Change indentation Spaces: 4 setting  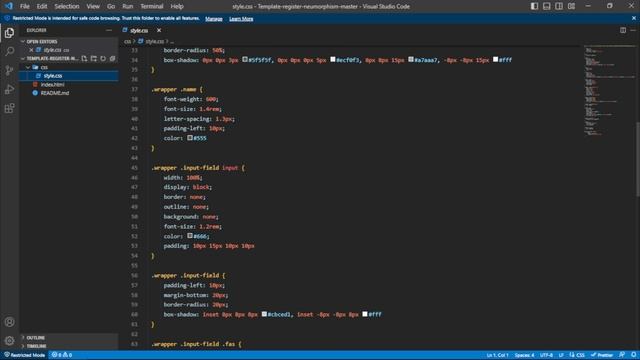click(x=524, y=355)
